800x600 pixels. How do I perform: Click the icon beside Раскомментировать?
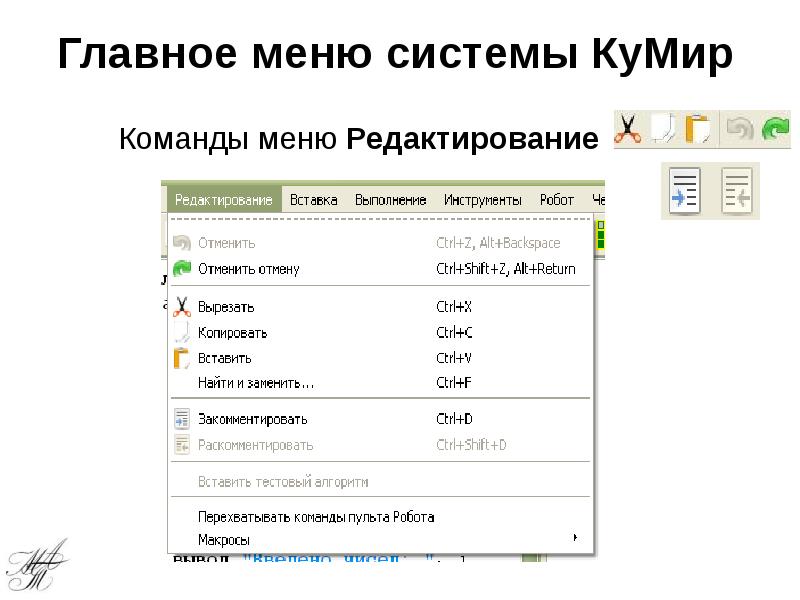click(x=182, y=444)
